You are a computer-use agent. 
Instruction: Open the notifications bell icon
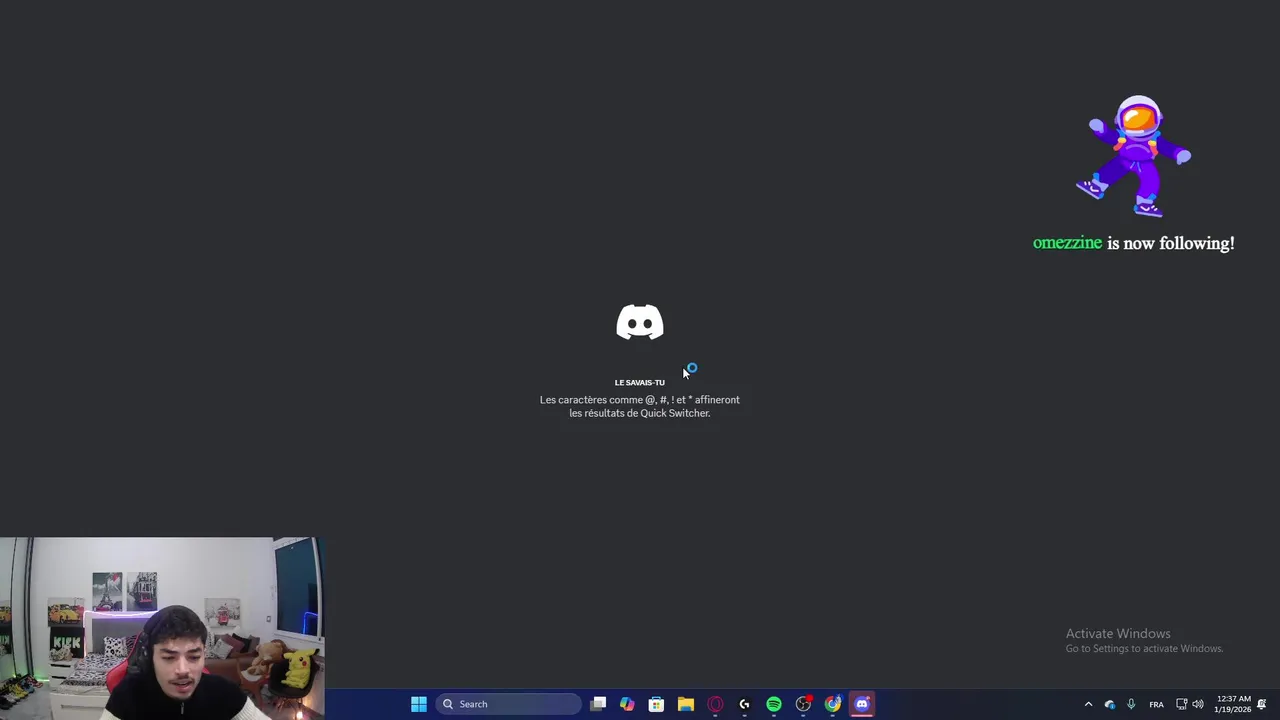pos(1262,704)
